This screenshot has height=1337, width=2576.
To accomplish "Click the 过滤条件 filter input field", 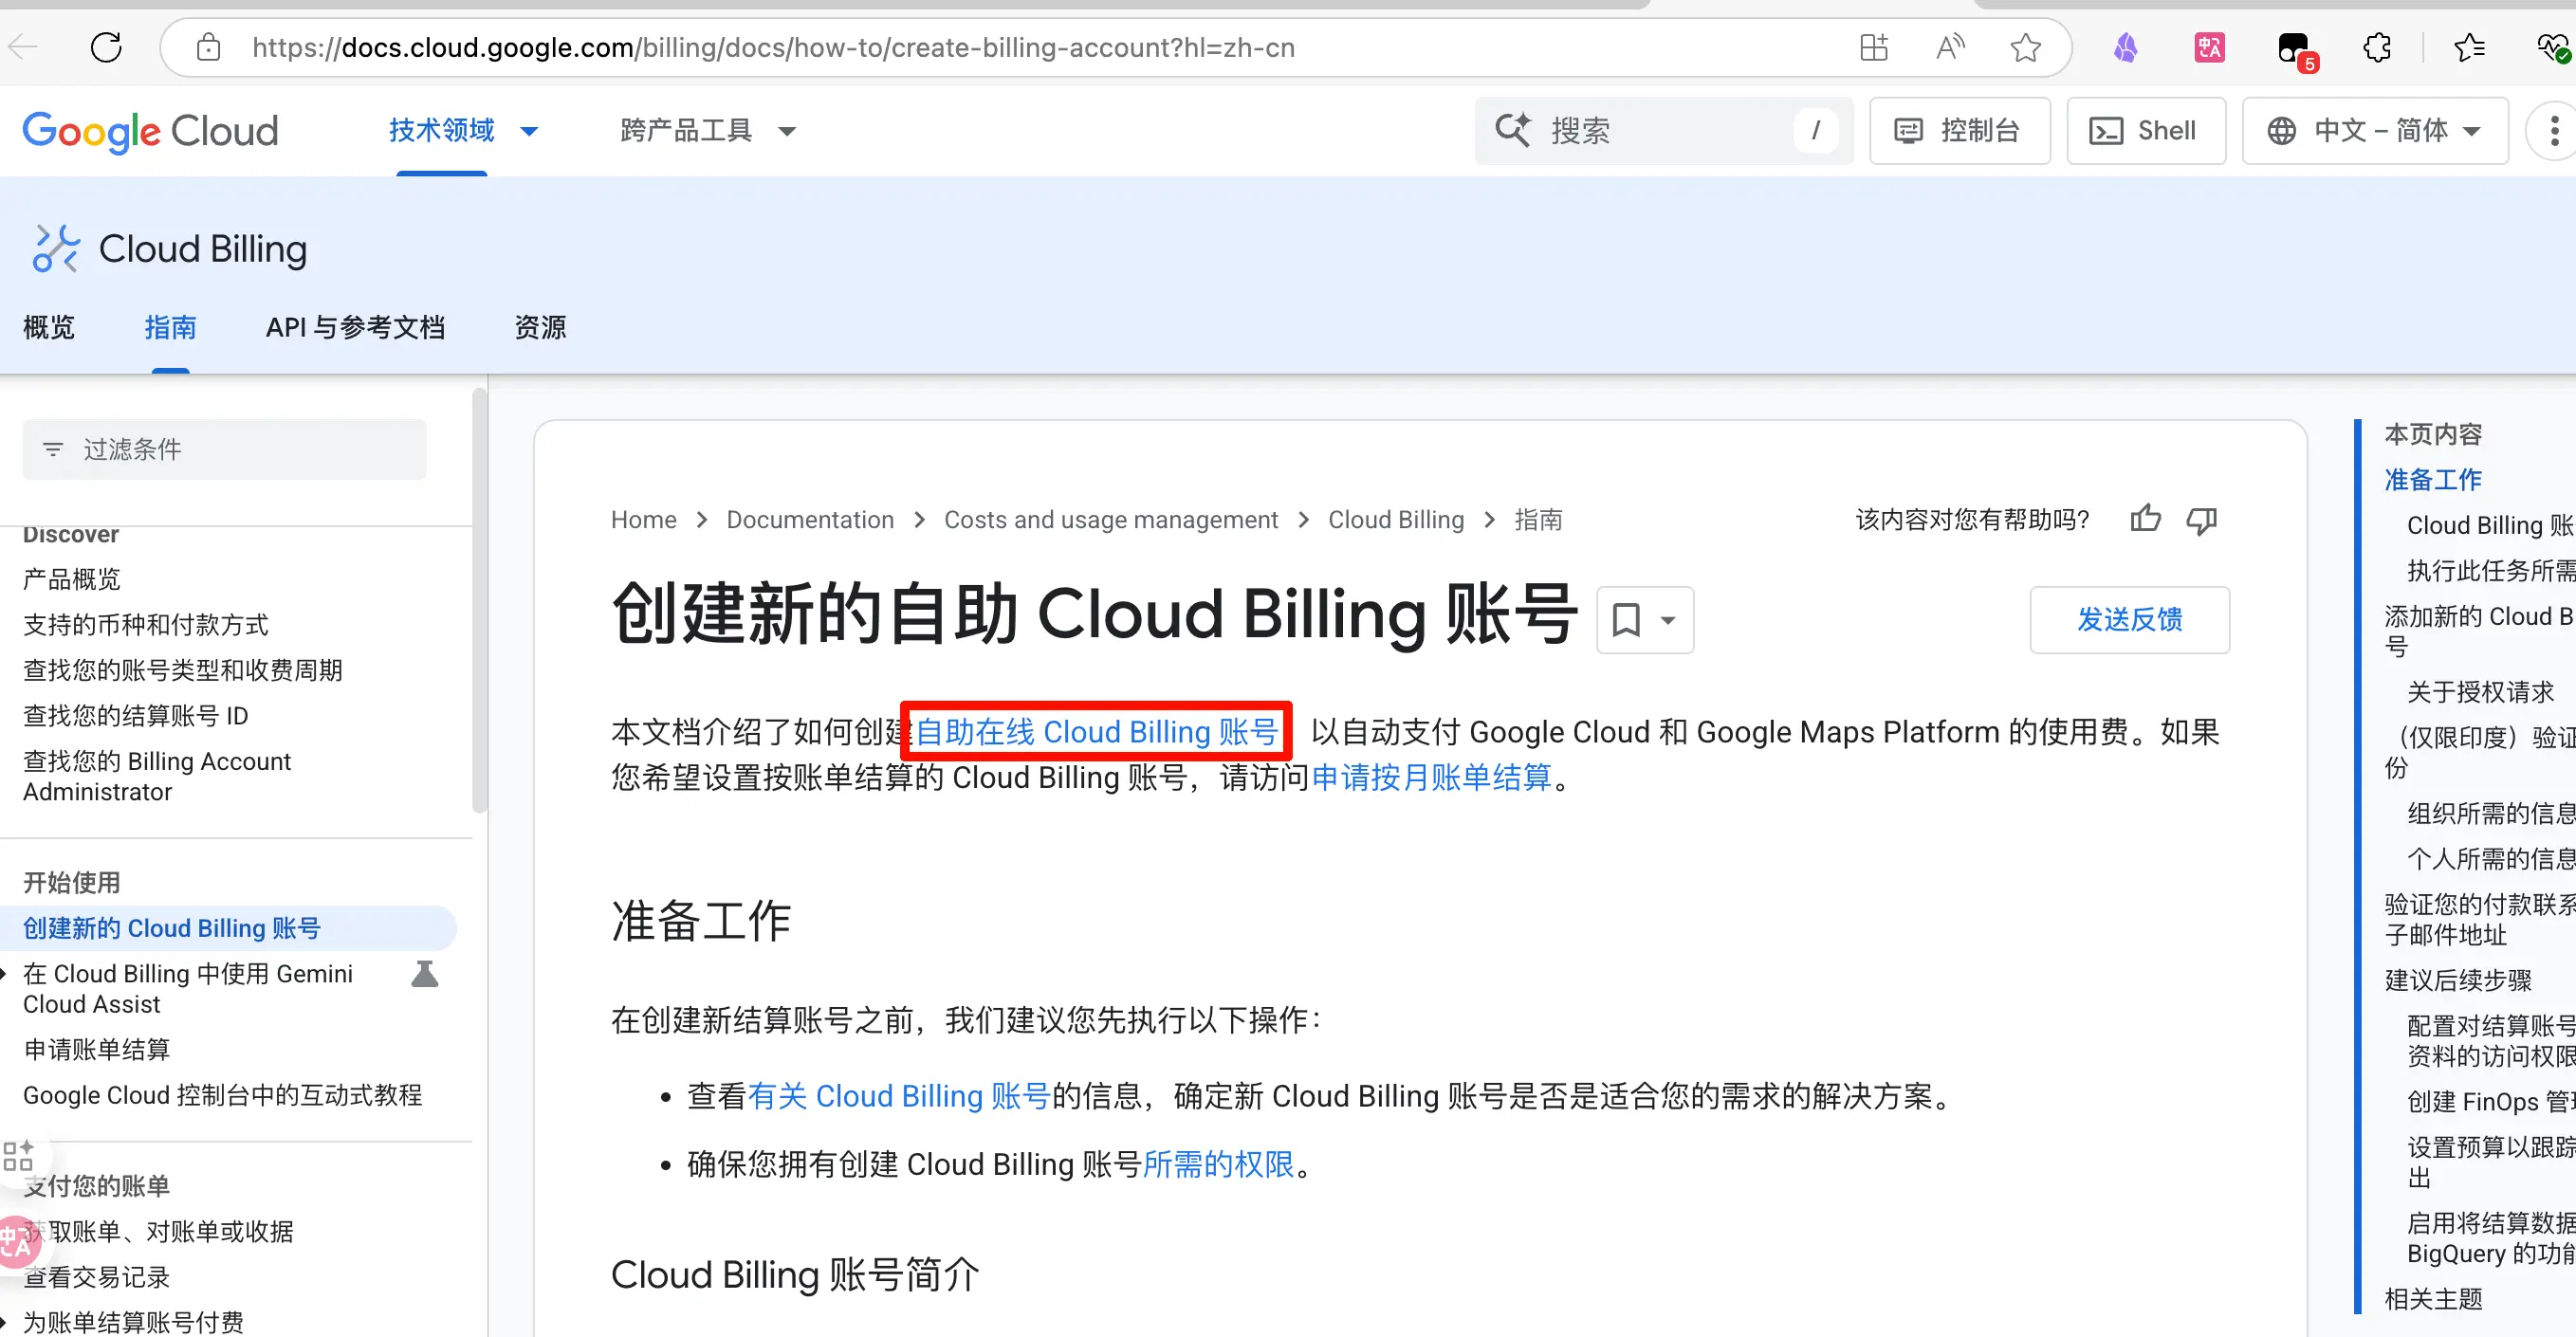I will pos(225,449).
